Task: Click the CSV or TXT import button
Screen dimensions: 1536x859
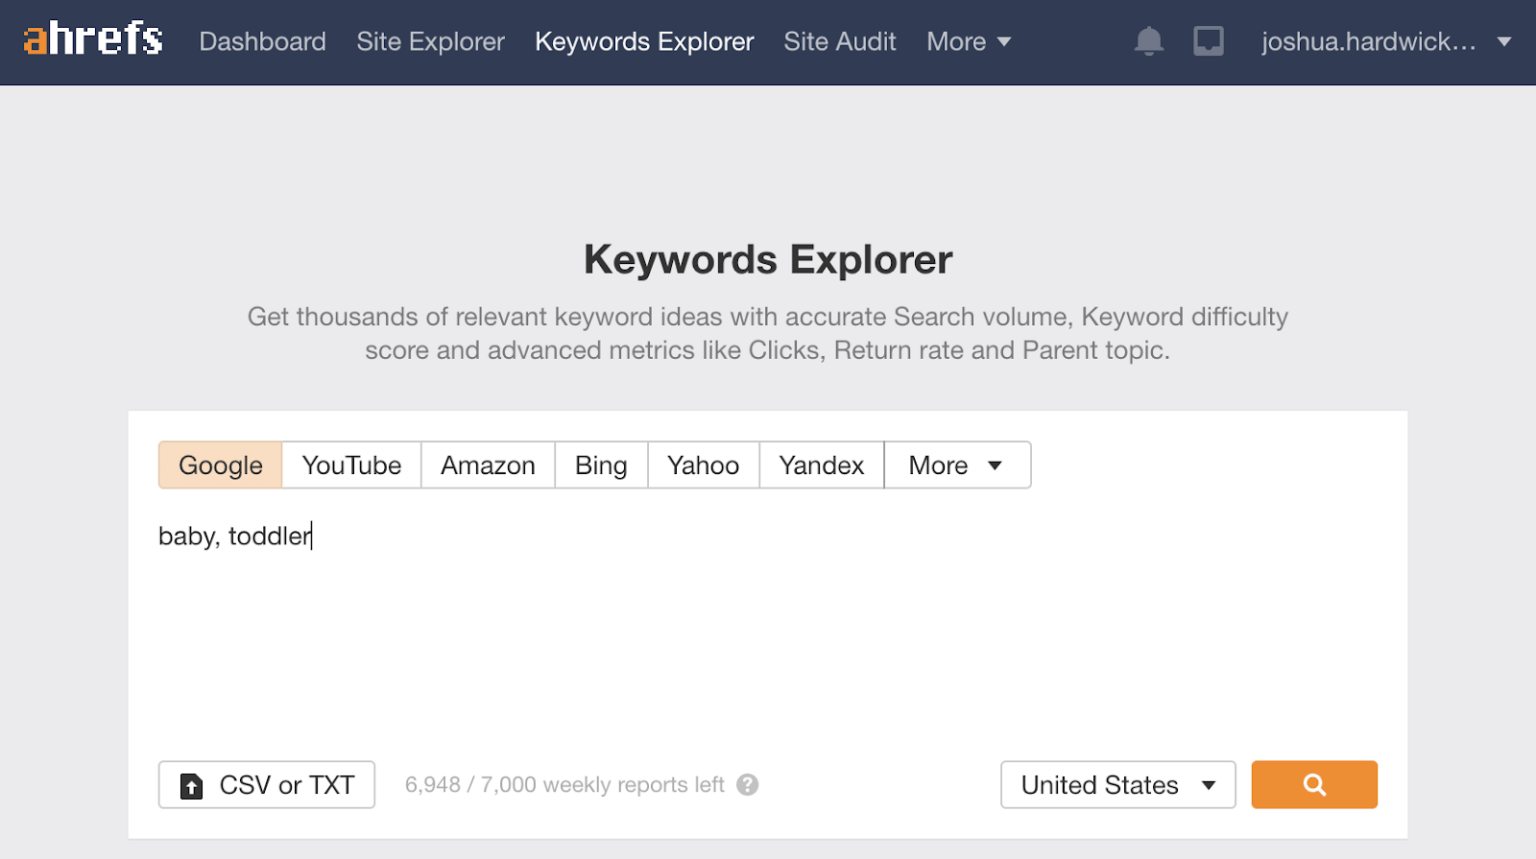Action: pyautogui.click(x=266, y=785)
